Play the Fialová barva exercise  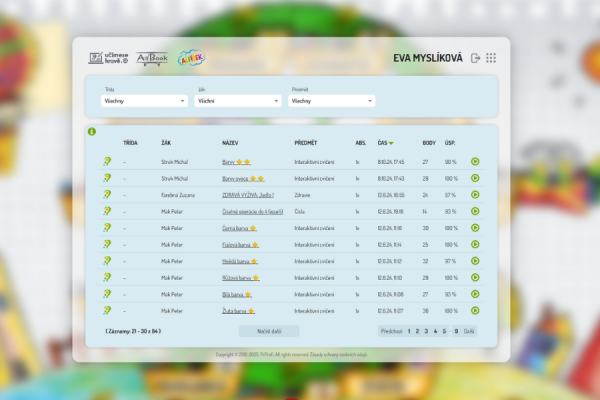coord(475,244)
